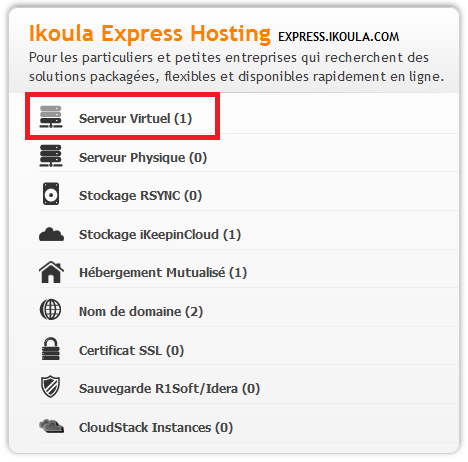Open Sauvegarde R1Soft/Idera (0)
Image resolution: width=468 pixels, height=462 pixels.
pos(169,389)
